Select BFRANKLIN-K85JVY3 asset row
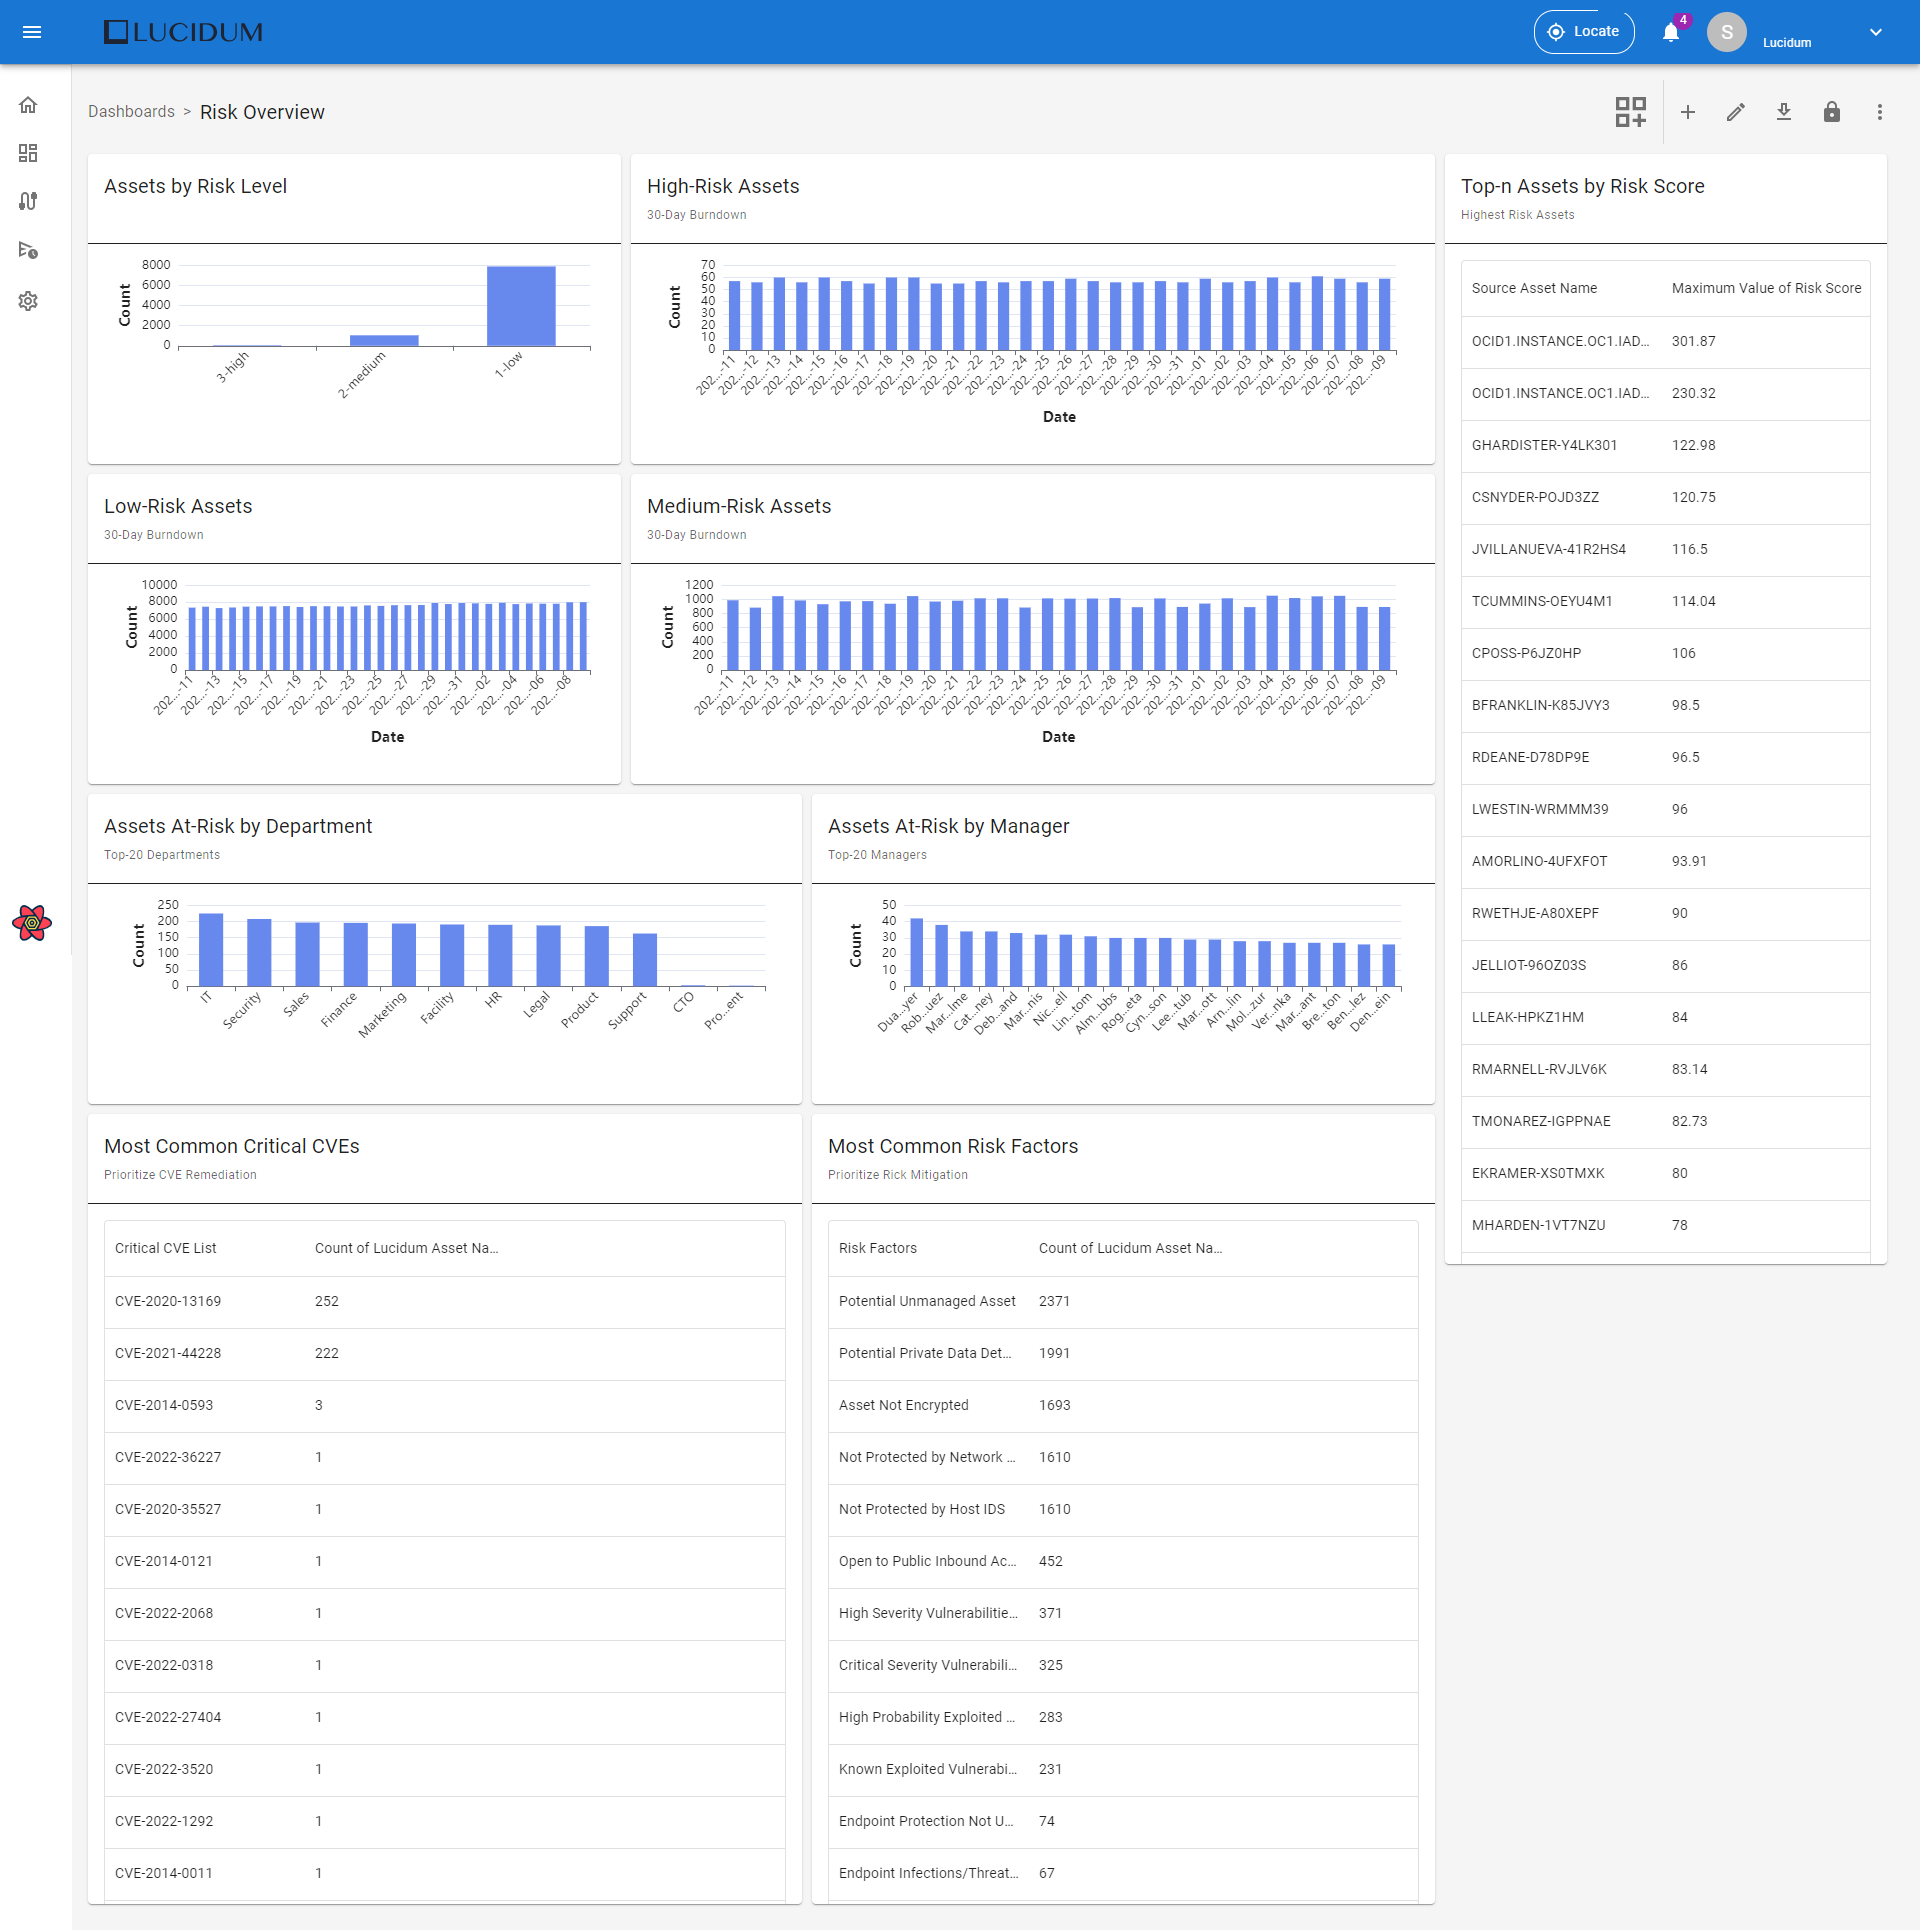Viewport: 1920px width, 1930px height. [x=1665, y=706]
